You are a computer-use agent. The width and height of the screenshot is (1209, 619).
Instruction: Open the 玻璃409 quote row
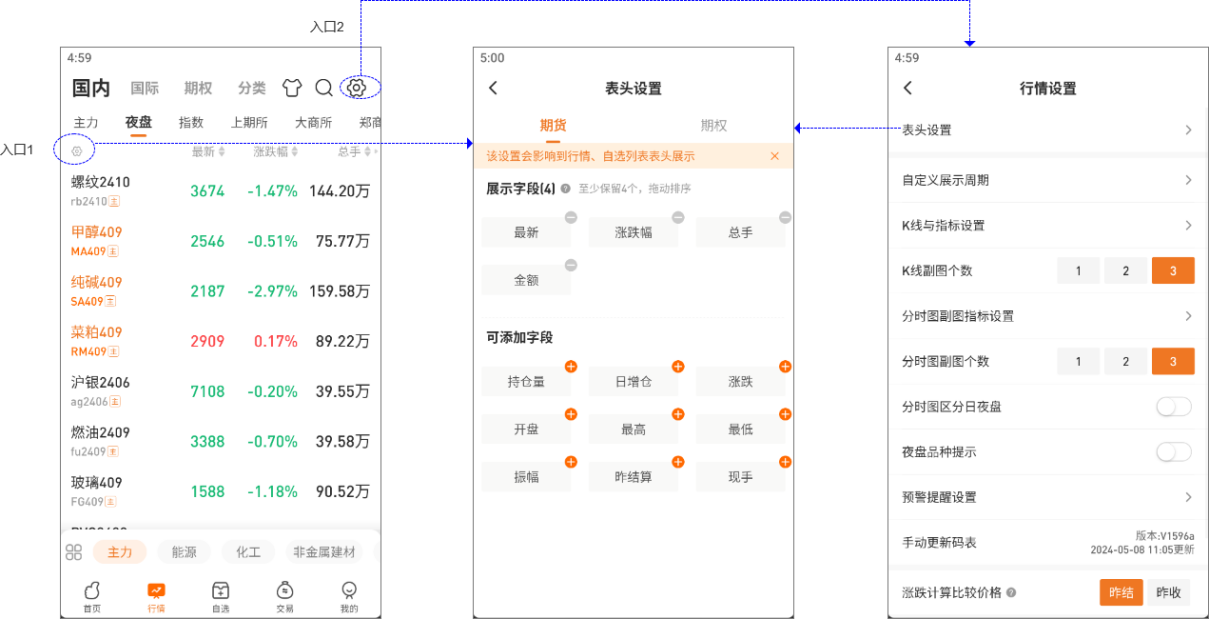(x=221, y=491)
